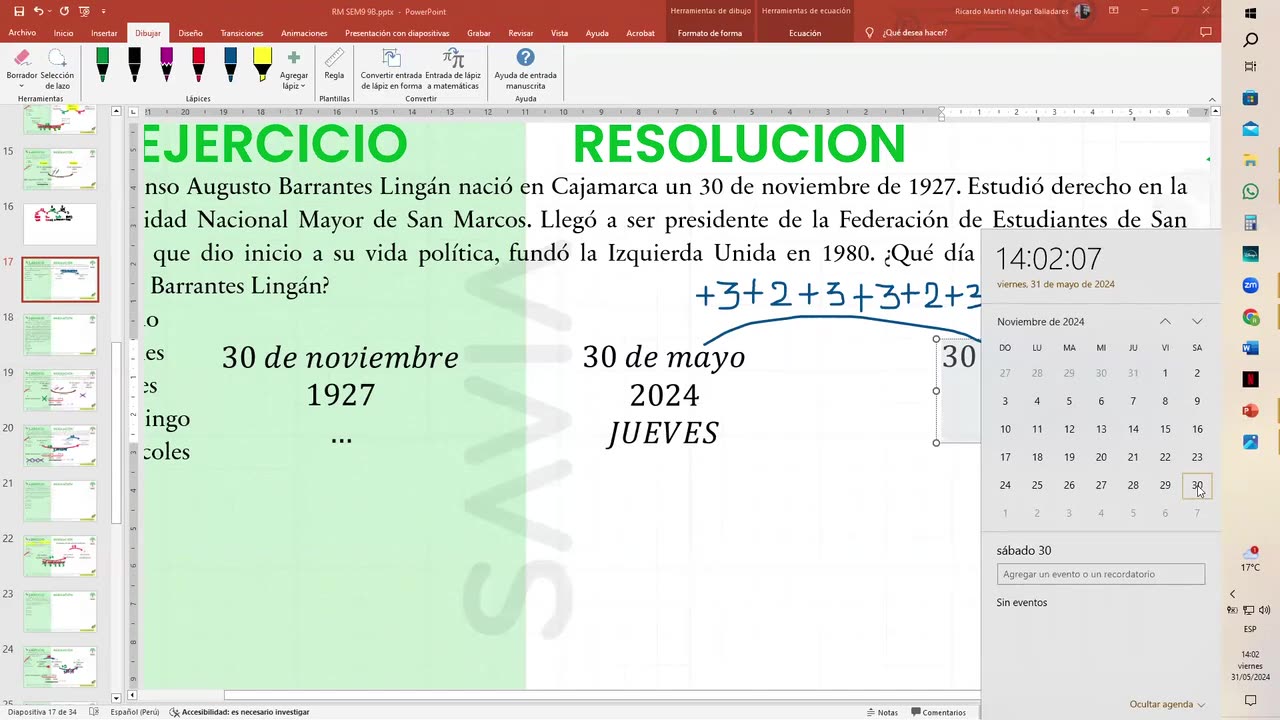Select slide 20 thumbnail
1280x720 pixels.
[x=60, y=445]
